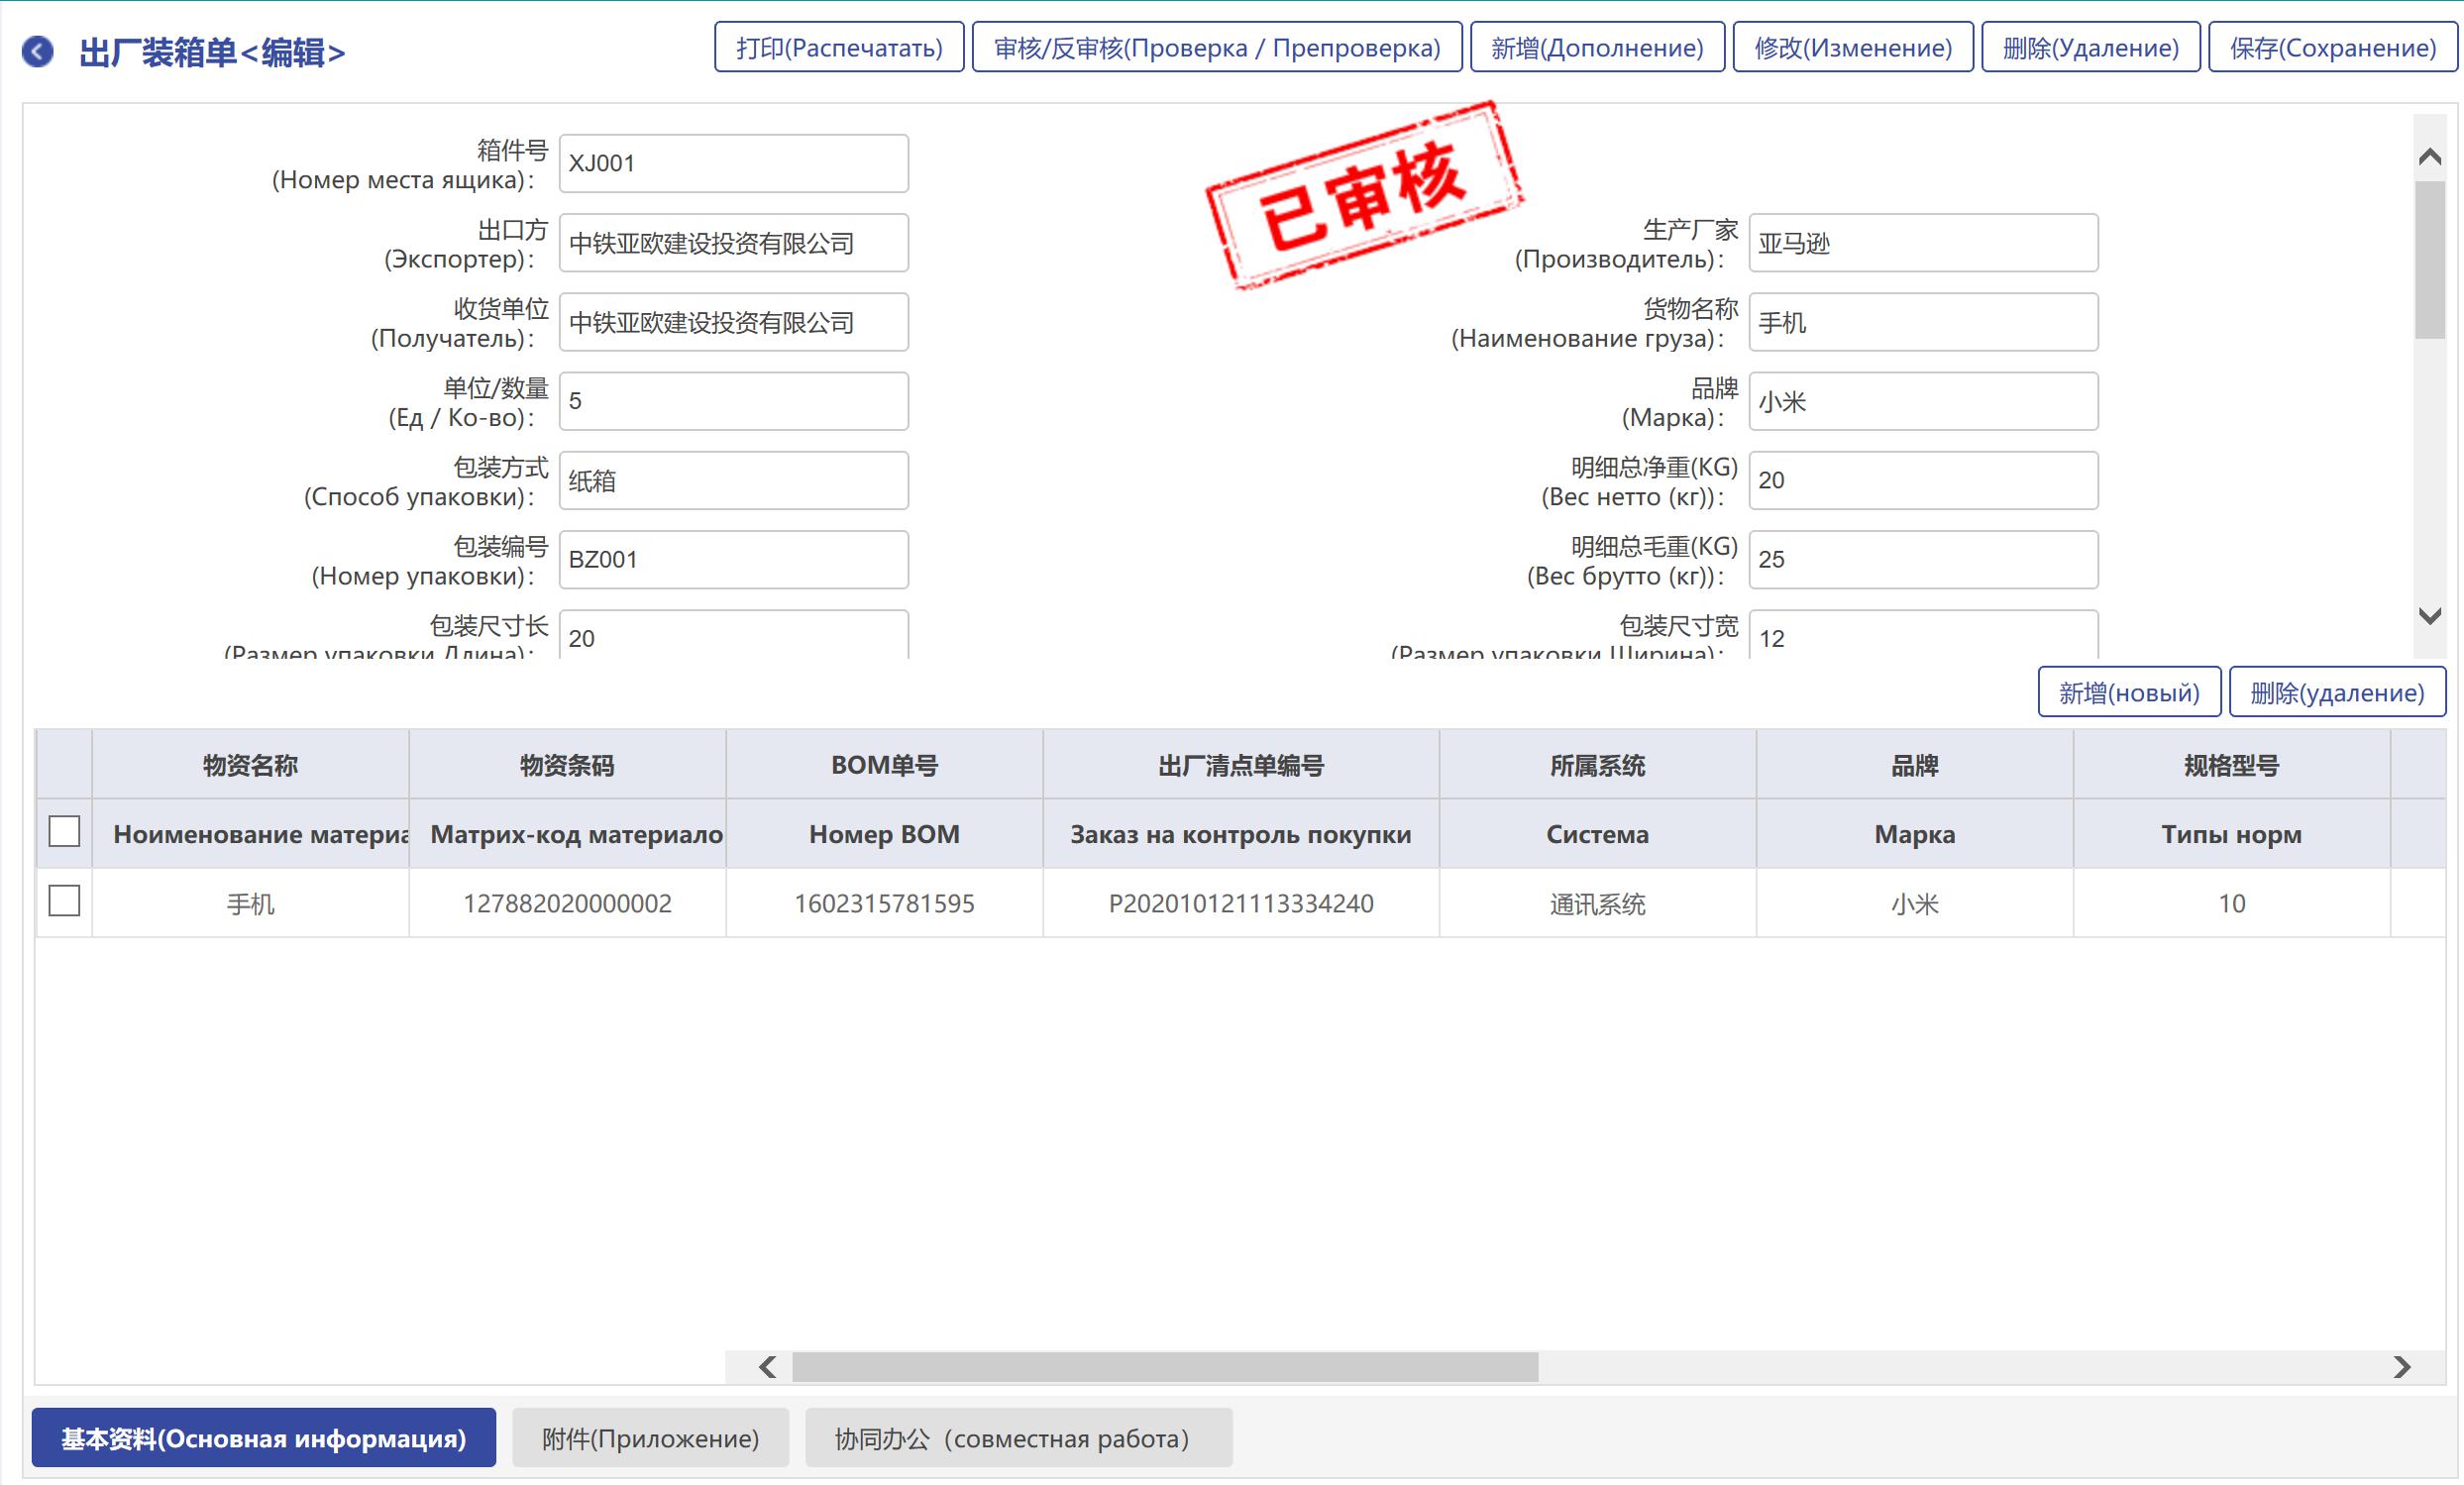Image resolution: width=2464 pixels, height=1485 pixels.
Task: Click the 箱件号 field containing XJ001
Action: [733, 163]
